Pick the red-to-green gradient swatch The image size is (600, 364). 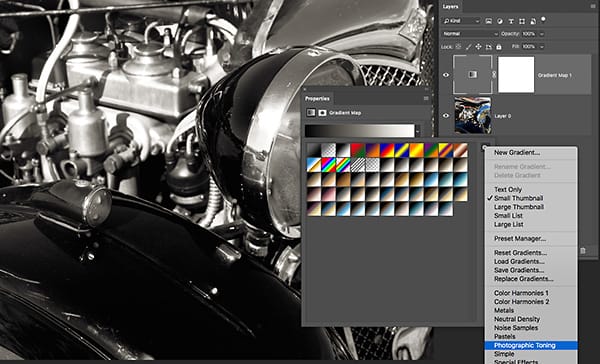pos(358,150)
